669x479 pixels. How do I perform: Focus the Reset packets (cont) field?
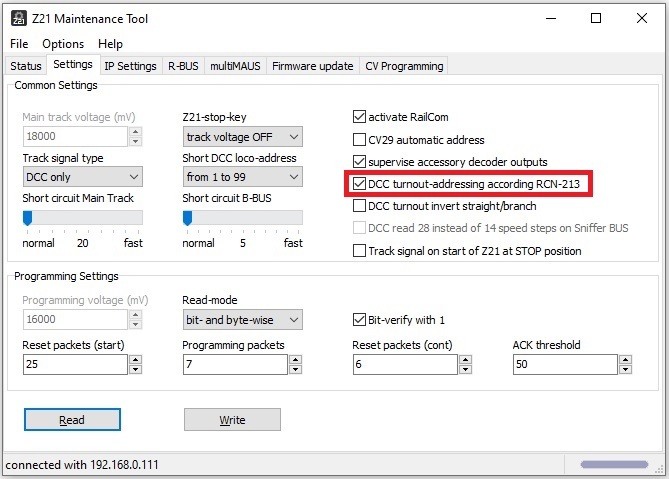(405, 364)
